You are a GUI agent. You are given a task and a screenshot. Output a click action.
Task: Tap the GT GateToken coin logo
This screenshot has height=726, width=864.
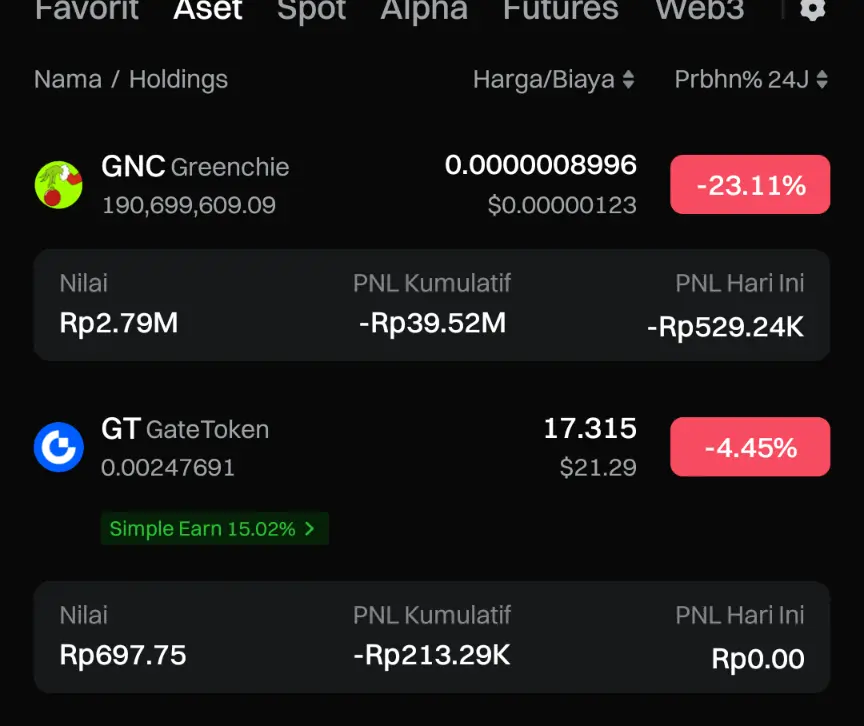pos(58,447)
